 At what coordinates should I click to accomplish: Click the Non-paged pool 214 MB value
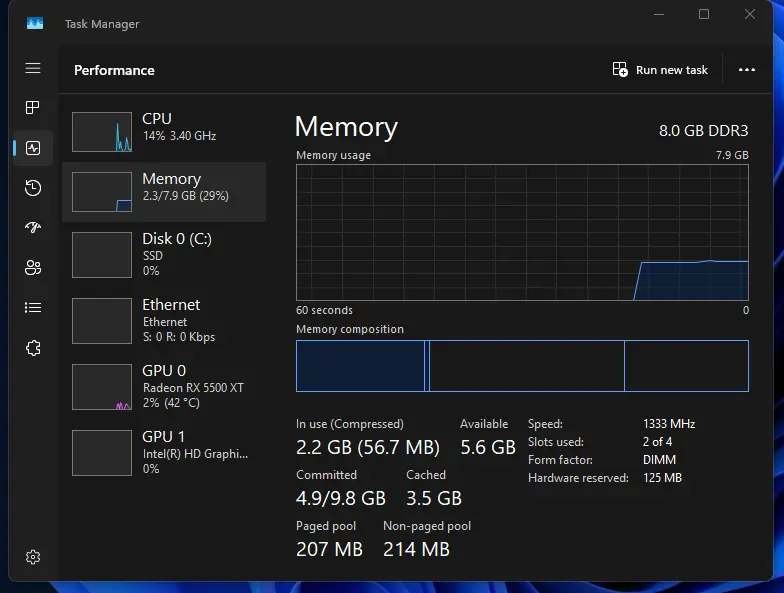pos(416,549)
